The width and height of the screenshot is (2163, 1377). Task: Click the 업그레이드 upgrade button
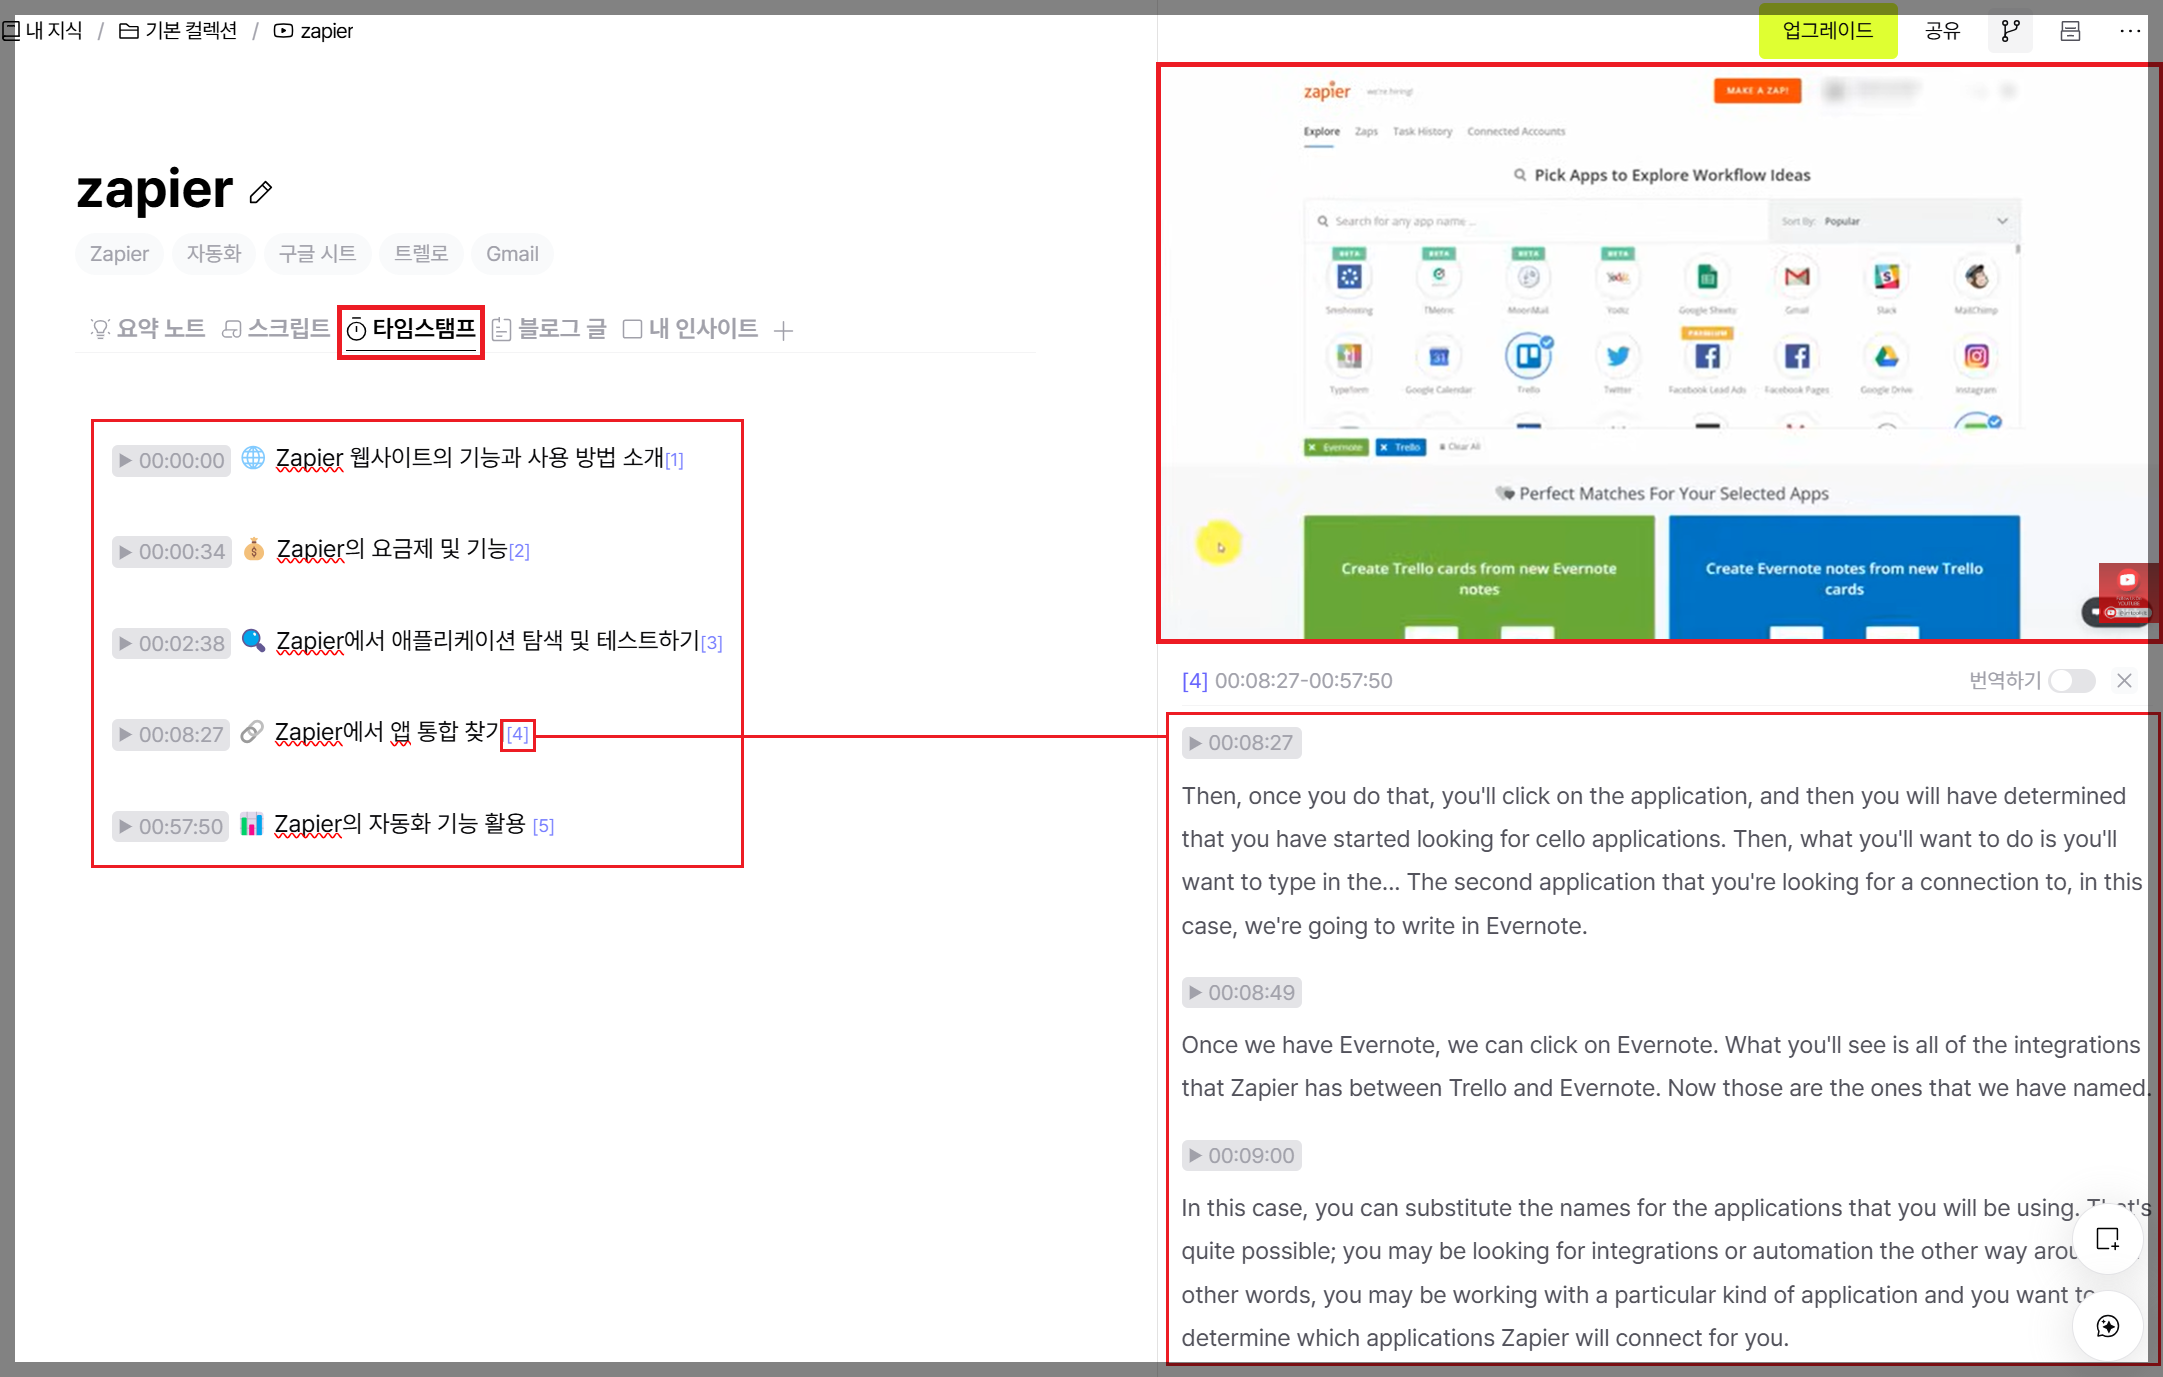[x=1827, y=31]
